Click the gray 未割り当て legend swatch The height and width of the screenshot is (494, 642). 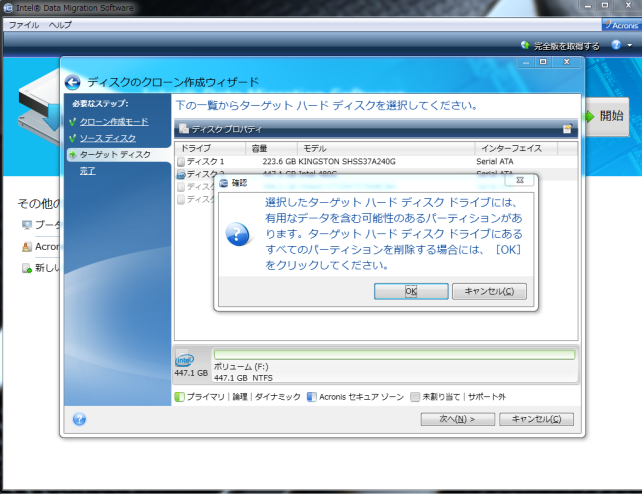pyautogui.click(x=415, y=397)
